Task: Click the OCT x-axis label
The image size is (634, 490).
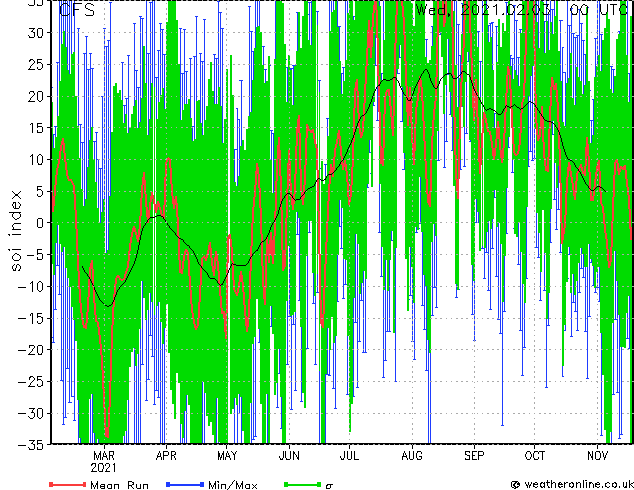Action: pyautogui.click(x=535, y=456)
